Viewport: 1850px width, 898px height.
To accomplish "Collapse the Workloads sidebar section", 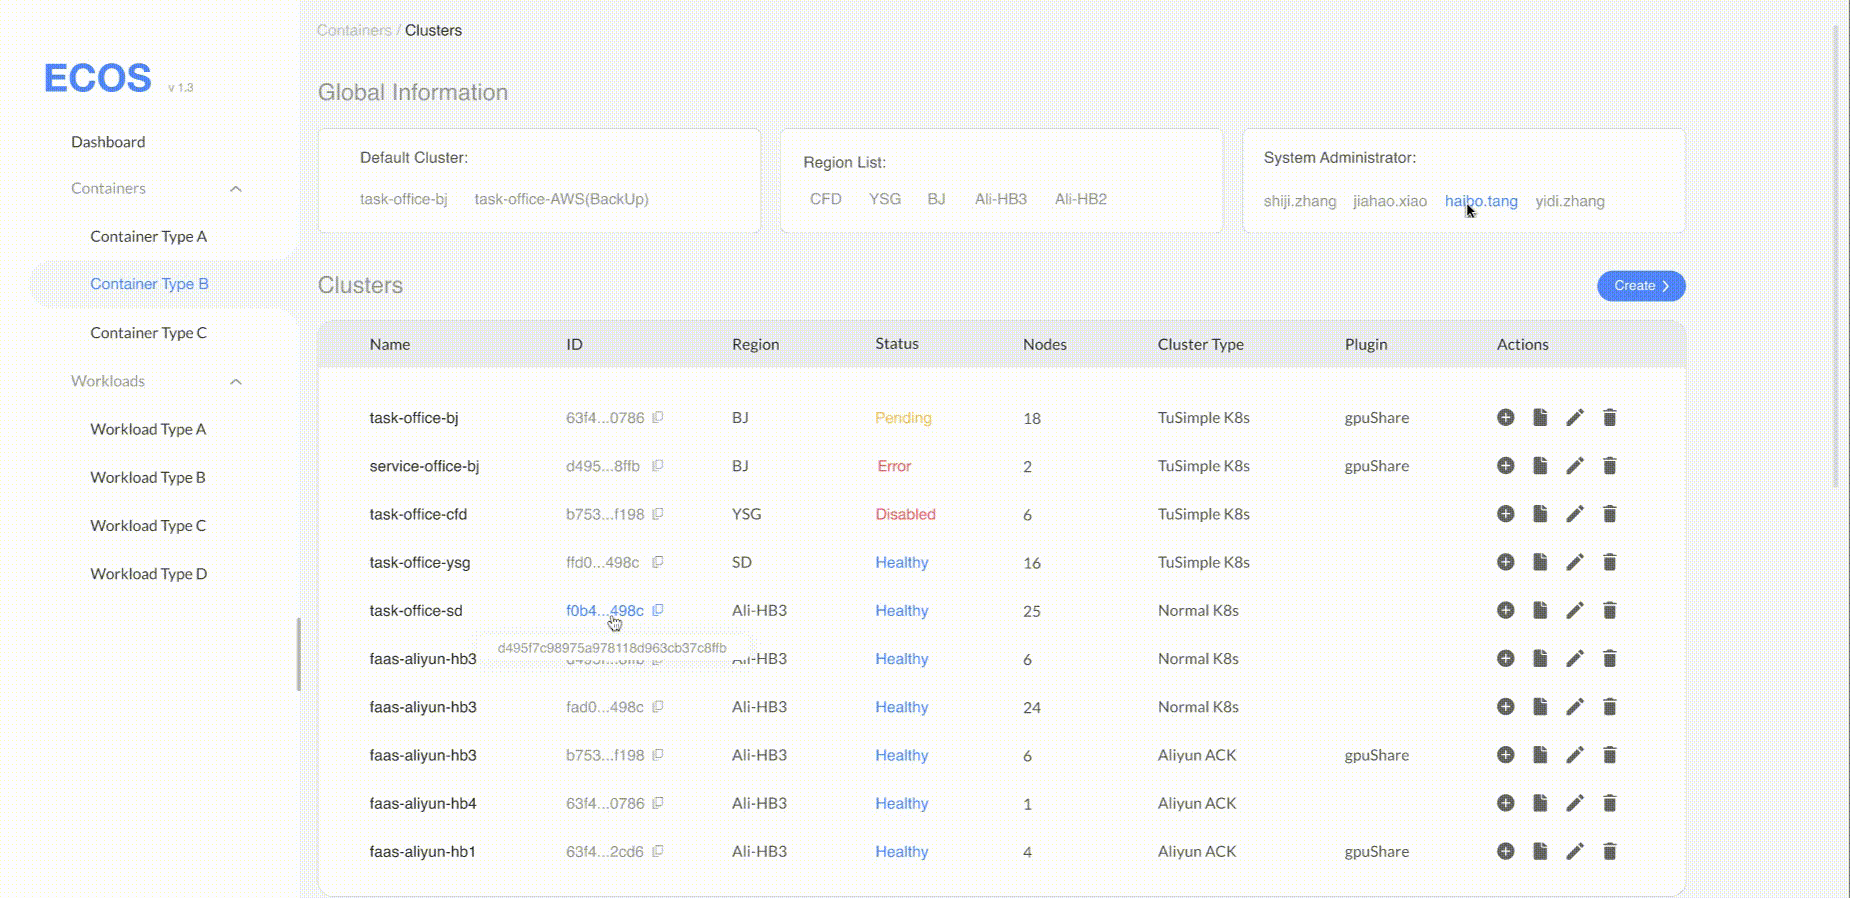I will (236, 381).
